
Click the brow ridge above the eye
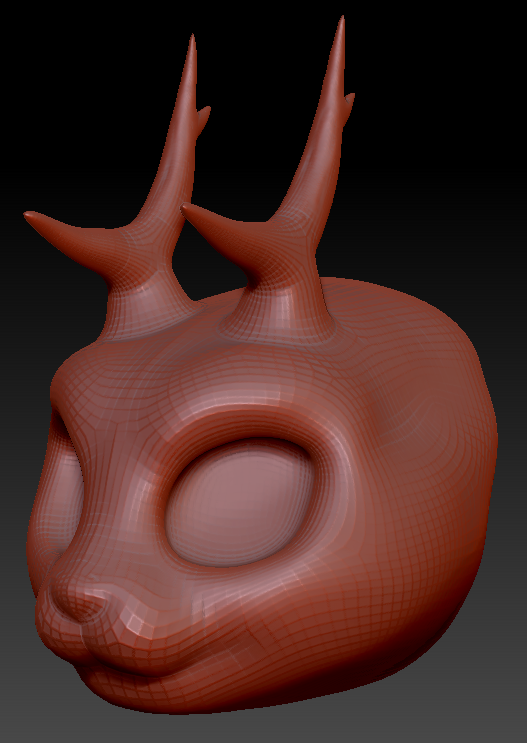(x=237, y=403)
